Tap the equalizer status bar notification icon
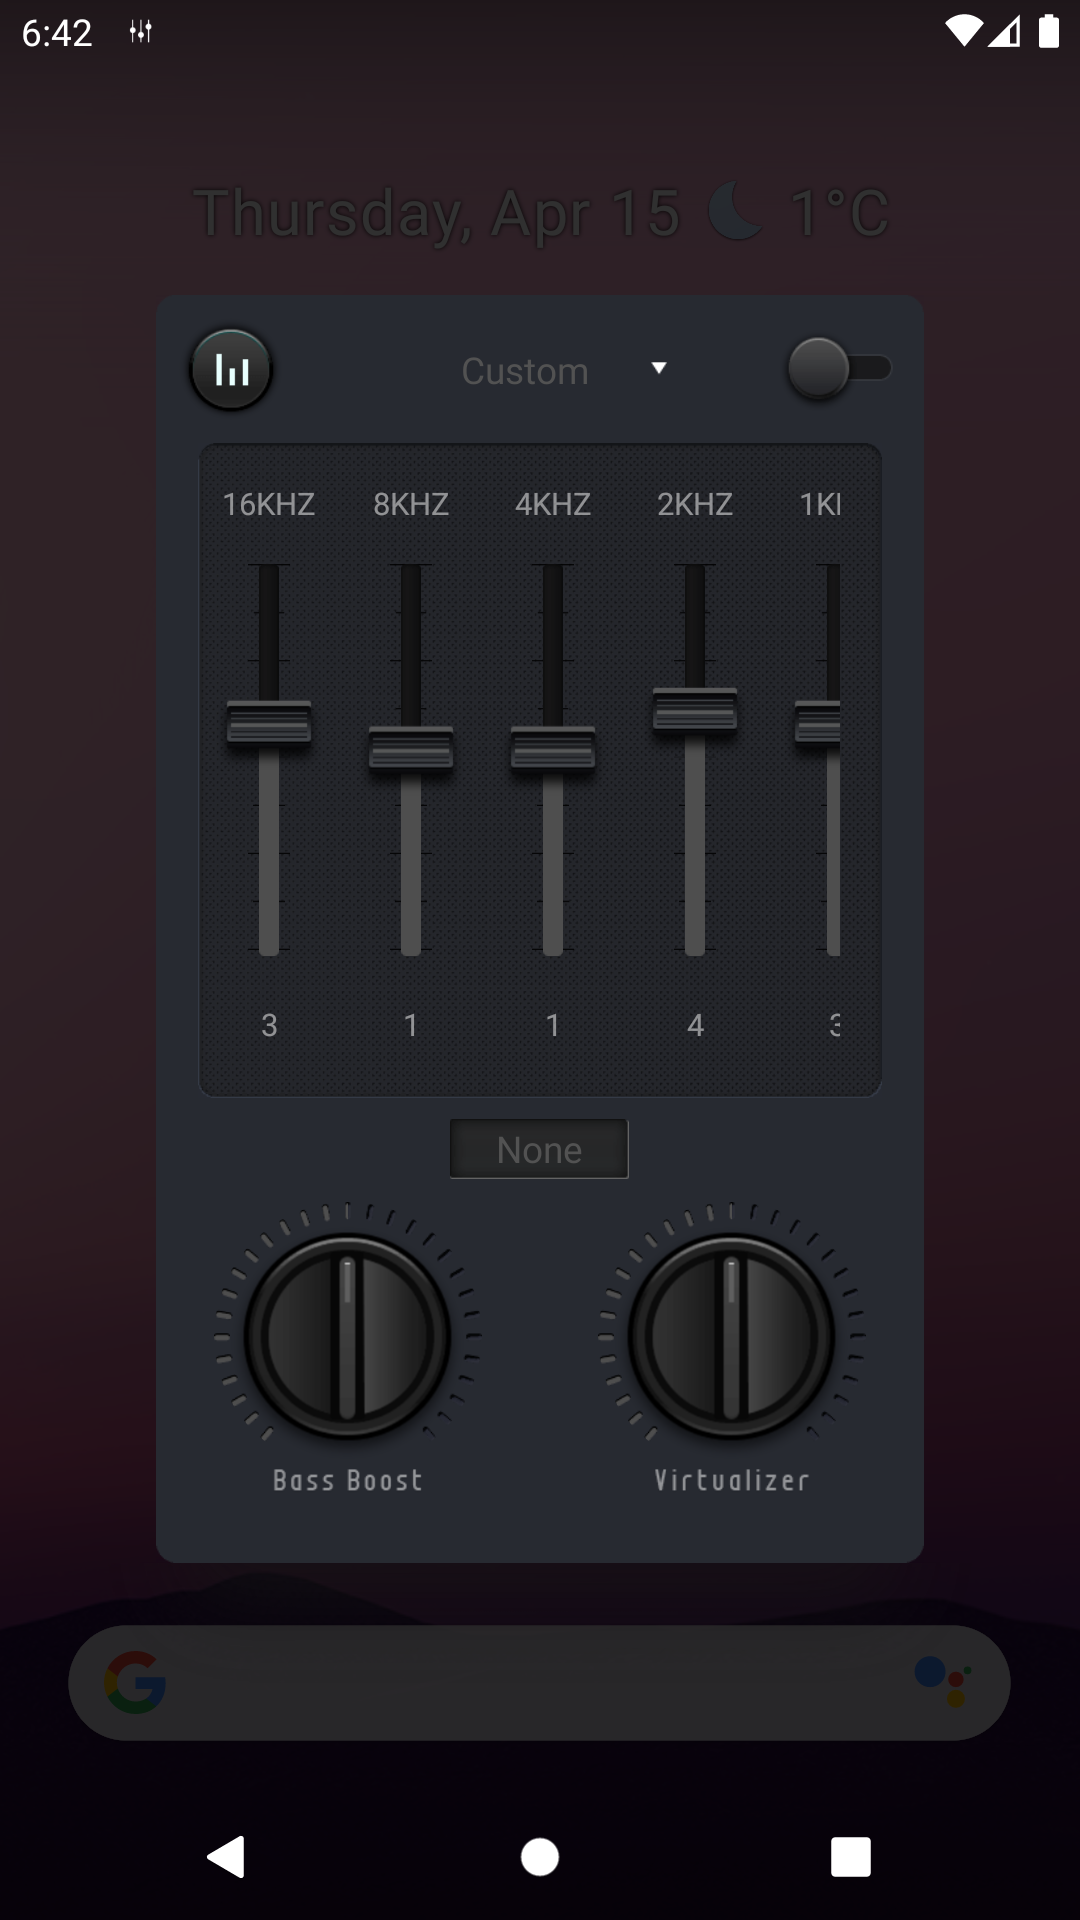This screenshot has width=1080, height=1920. coord(140,32)
